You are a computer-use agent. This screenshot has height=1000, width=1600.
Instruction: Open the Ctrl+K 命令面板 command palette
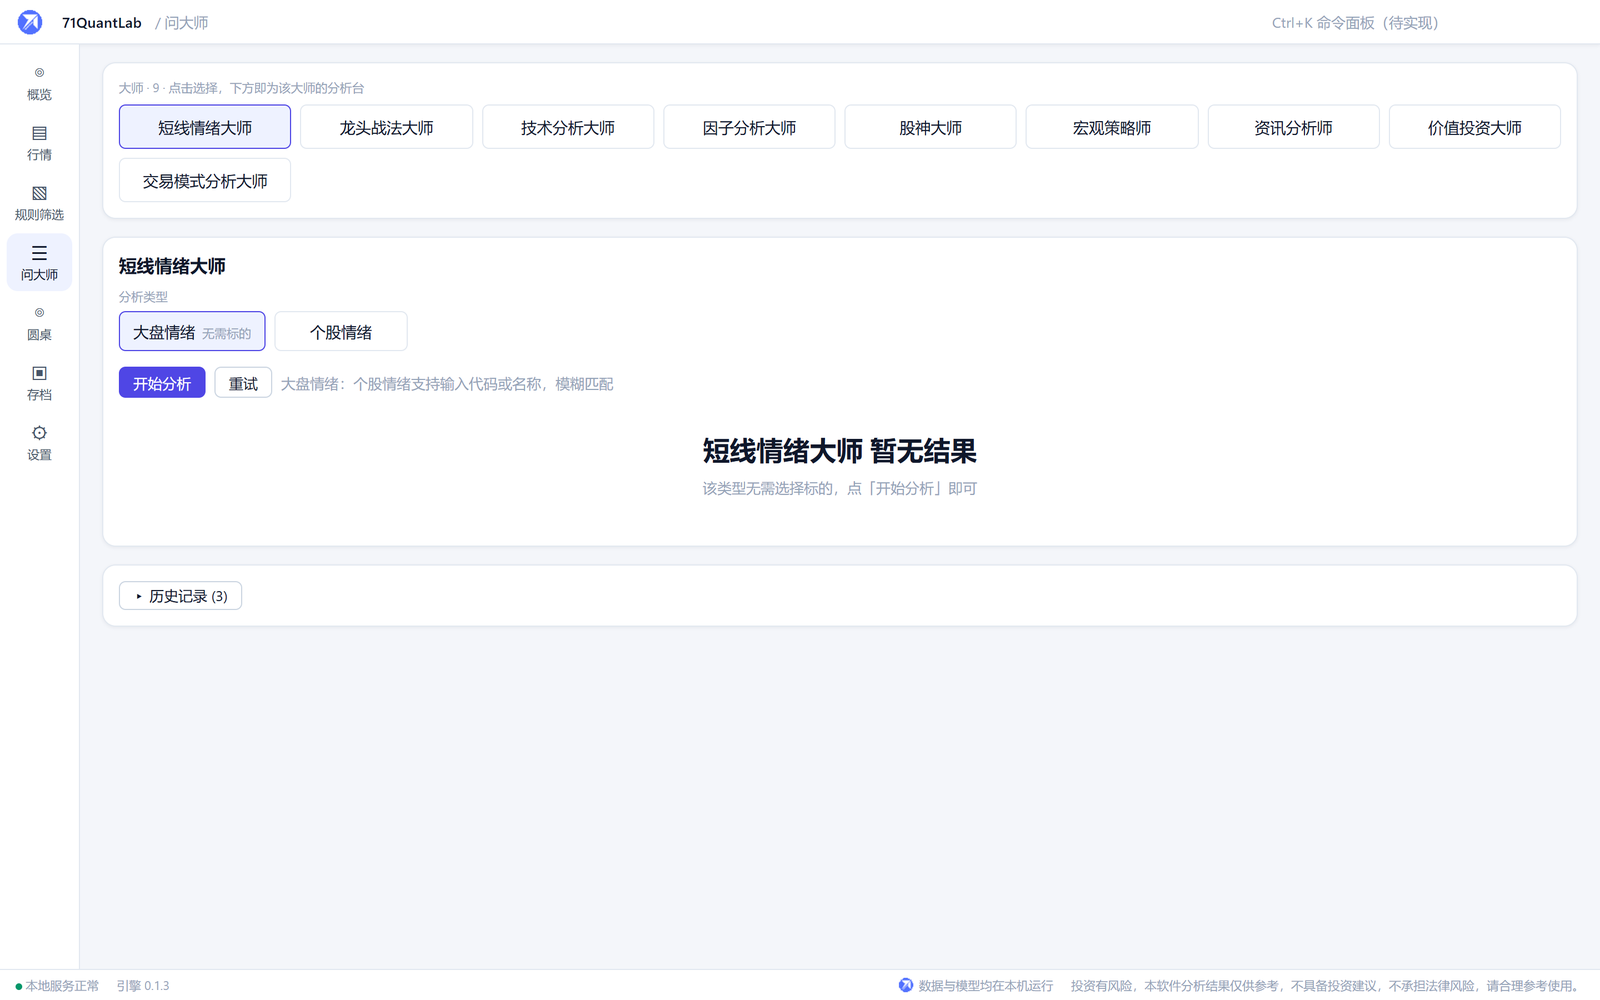click(1355, 22)
